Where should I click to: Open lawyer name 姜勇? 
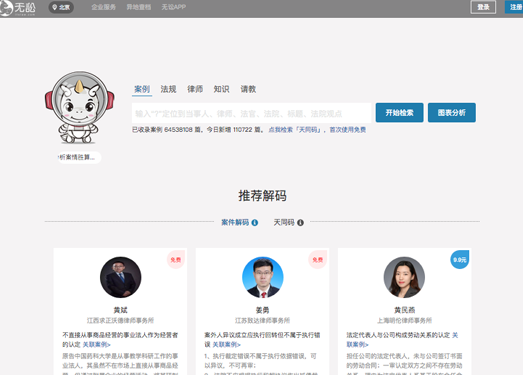point(263,310)
